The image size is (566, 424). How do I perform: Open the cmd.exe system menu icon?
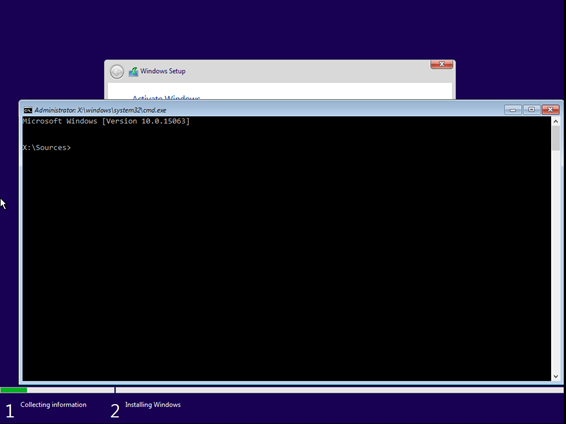tap(28, 110)
